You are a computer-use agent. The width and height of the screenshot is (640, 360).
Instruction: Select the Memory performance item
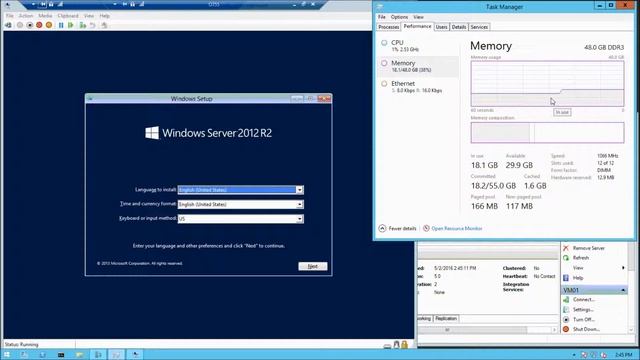(x=418, y=66)
